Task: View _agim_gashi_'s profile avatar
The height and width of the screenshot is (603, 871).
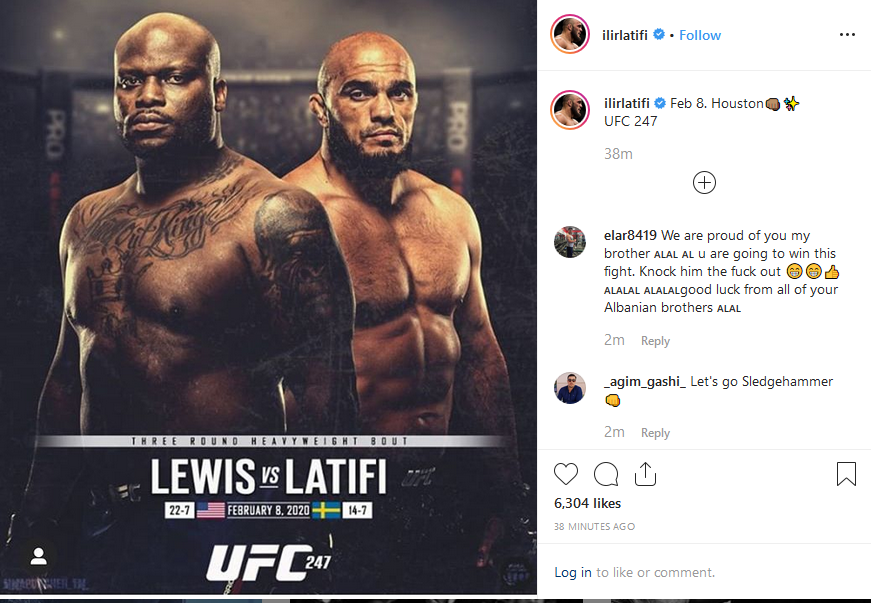Action: click(x=570, y=388)
